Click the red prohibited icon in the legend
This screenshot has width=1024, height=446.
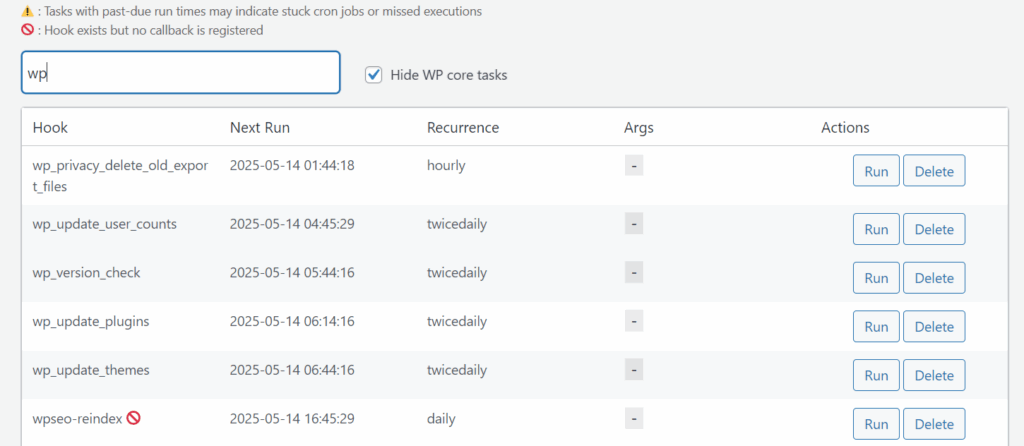(x=27, y=30)
